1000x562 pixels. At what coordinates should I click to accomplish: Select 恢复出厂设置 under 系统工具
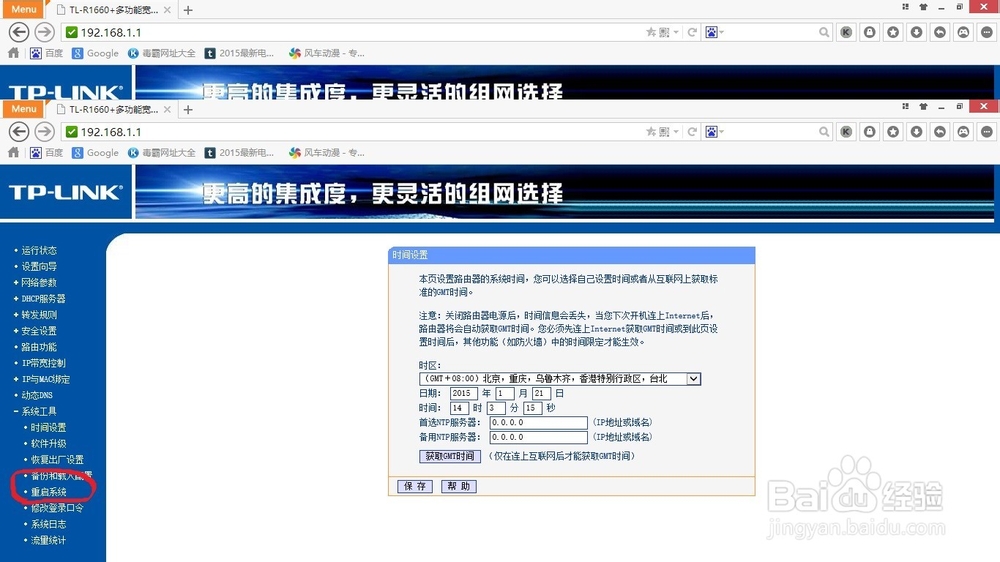coord(57,460)
